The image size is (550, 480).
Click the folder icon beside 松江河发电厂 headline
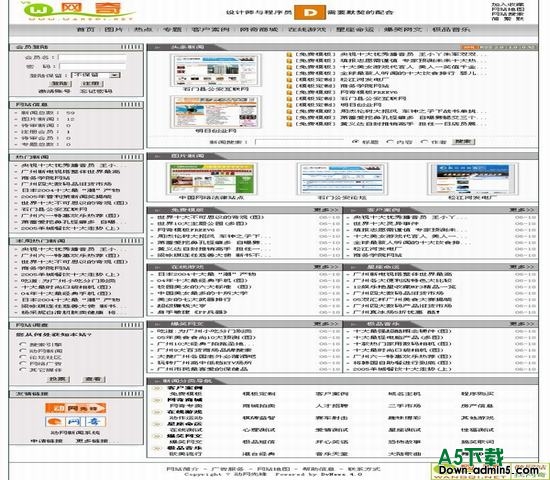(x=289, y=80)
